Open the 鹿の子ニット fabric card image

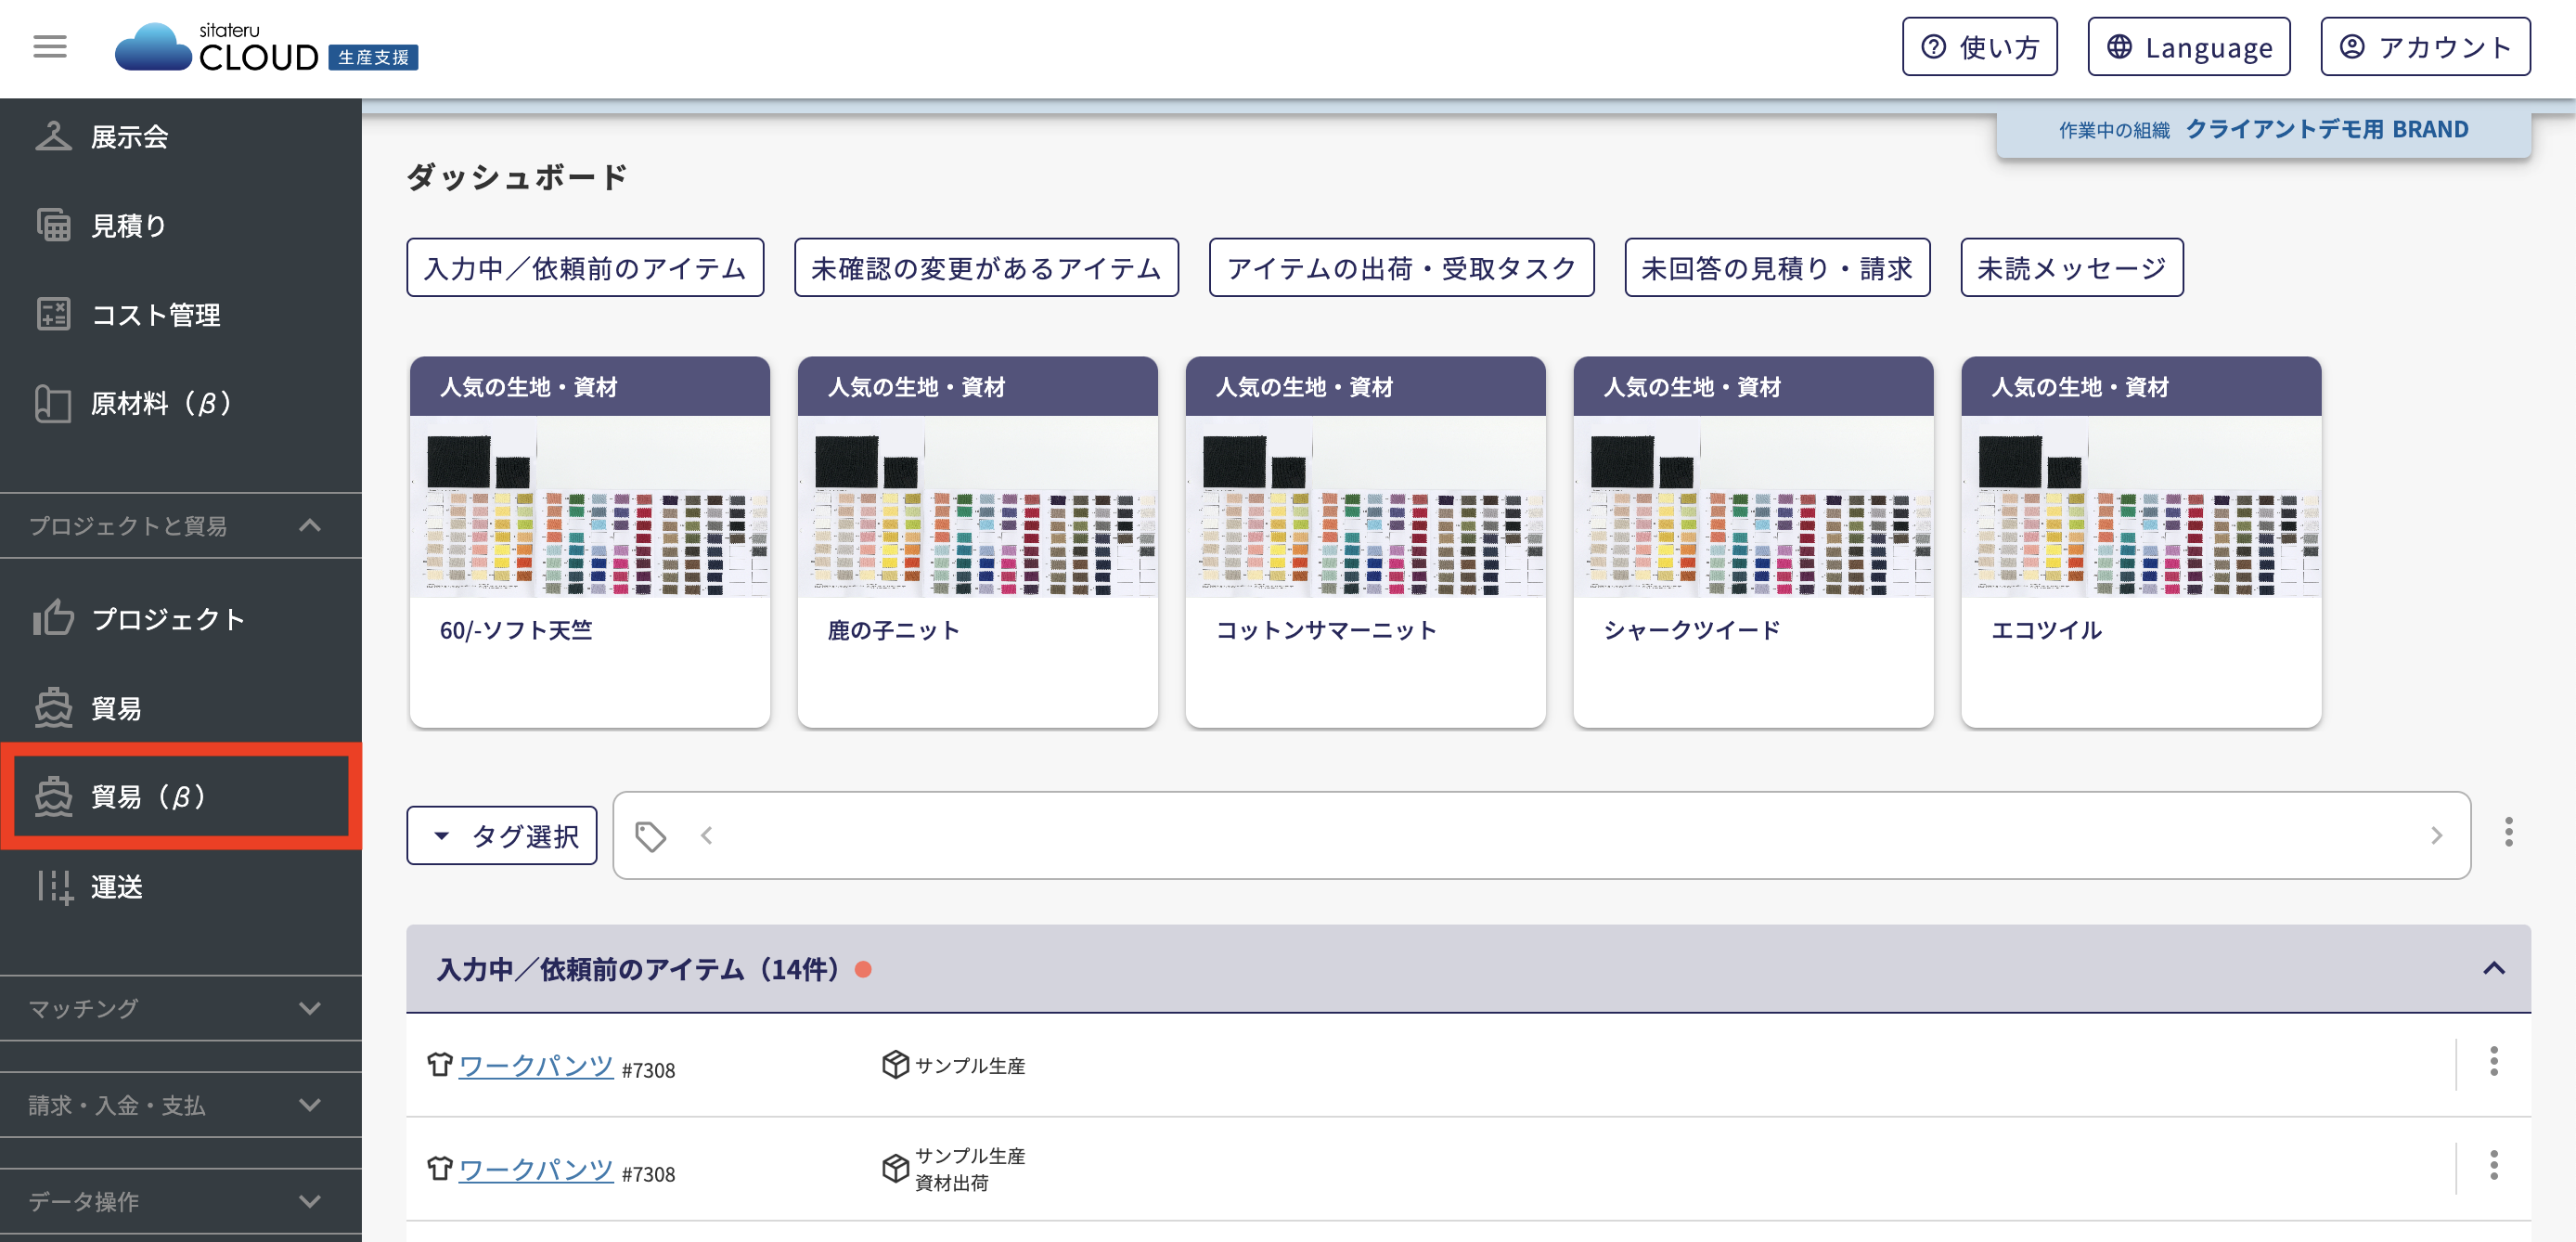point(978,506)
